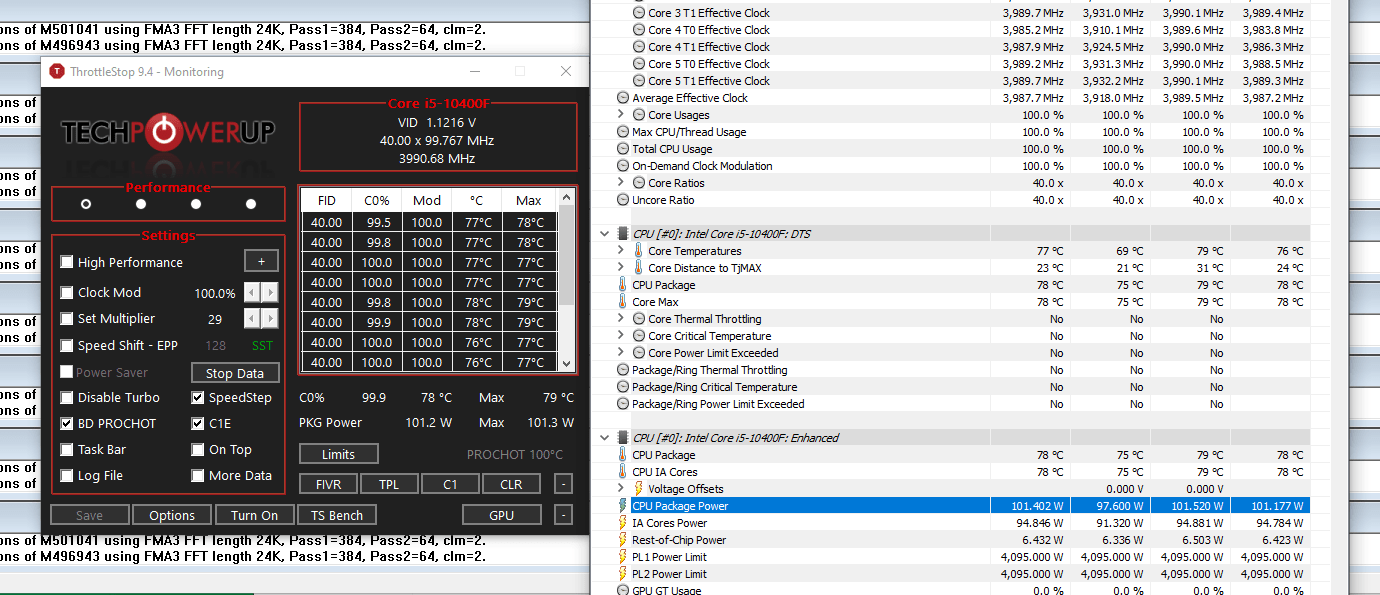This screenshot has height=595, width=1380.
Task: Select the second Performance profile radio button
Action: (x=140, y=203)
